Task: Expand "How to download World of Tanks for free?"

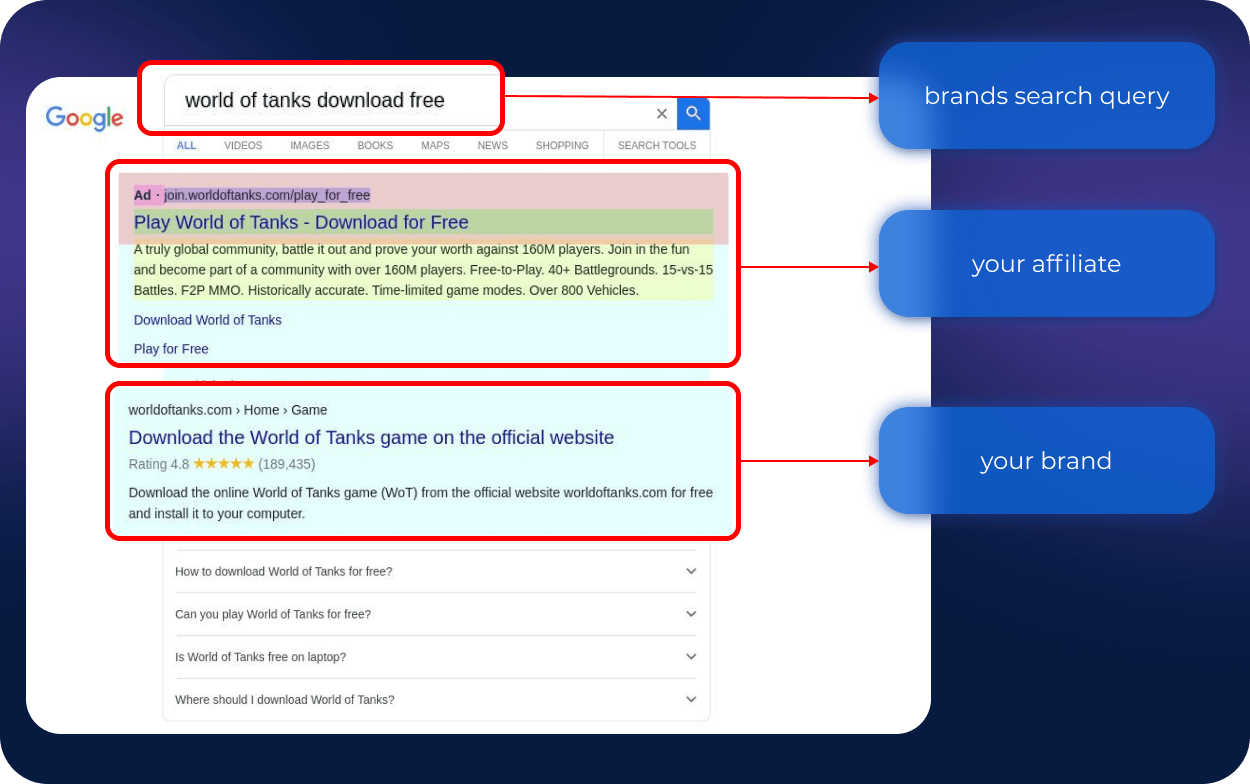Action: pyautogui.click(x=436, y=572)
